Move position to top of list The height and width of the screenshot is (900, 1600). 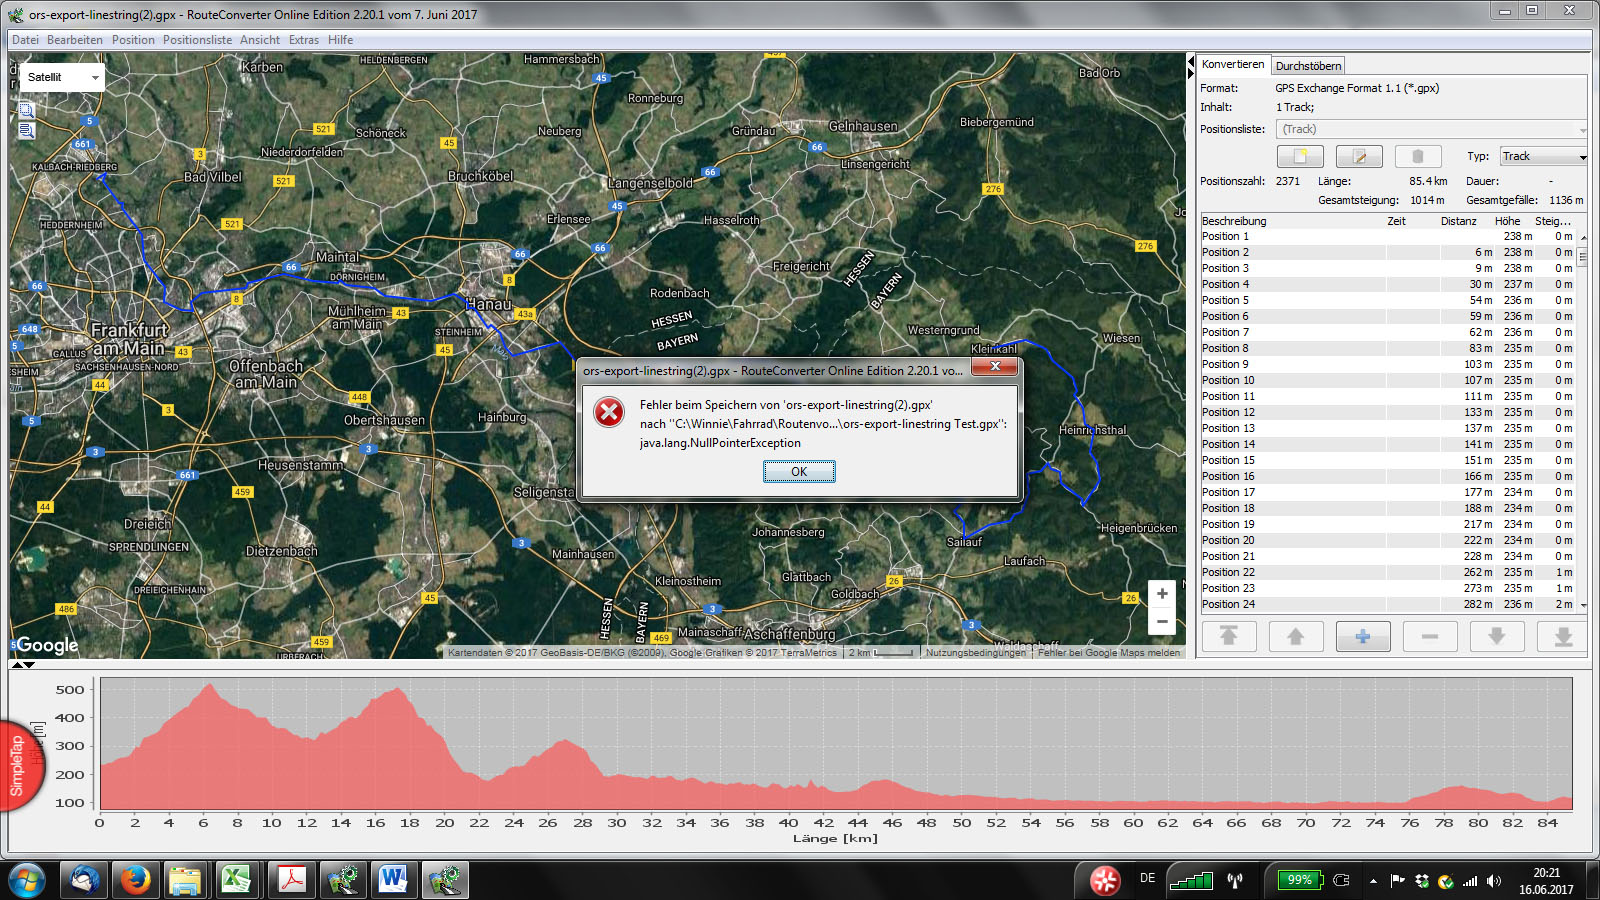(1229, 636)
